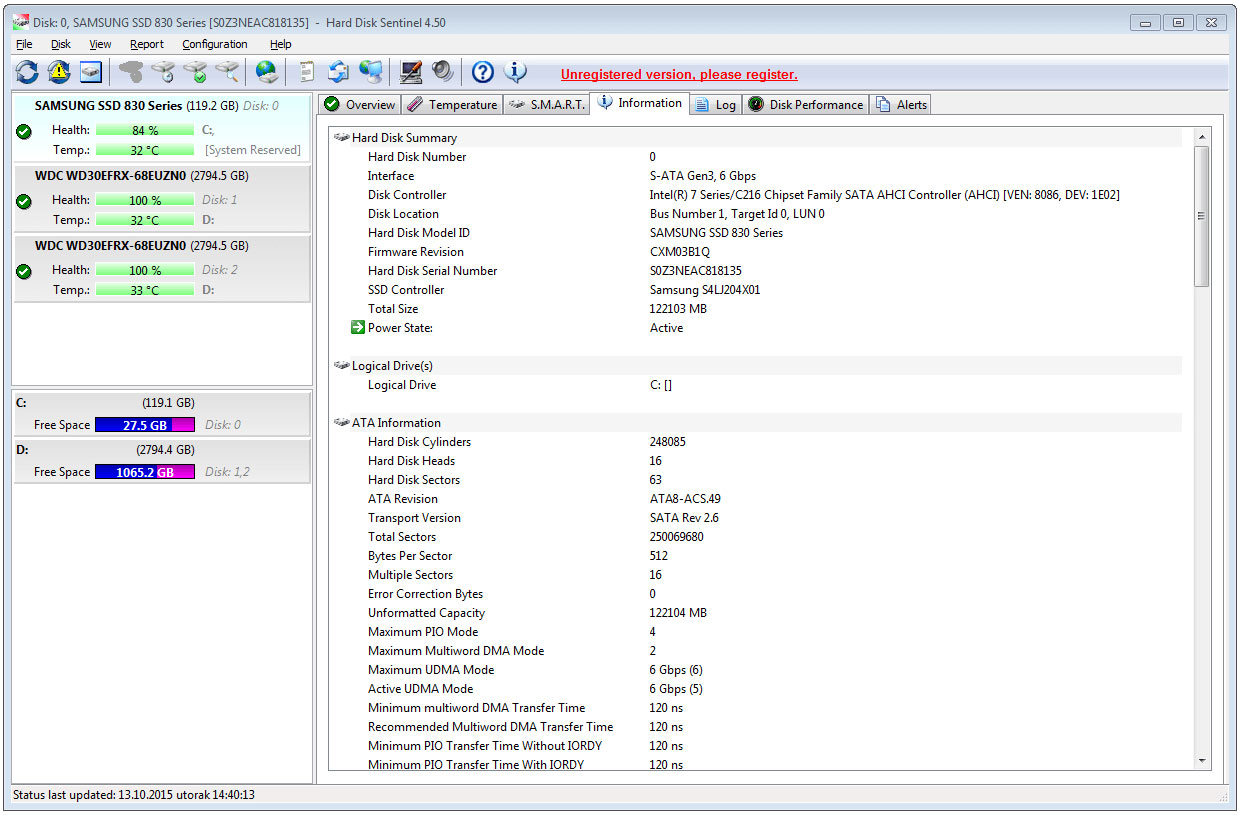Click the C: free space bar 27.5 GB

coord(145,425)
